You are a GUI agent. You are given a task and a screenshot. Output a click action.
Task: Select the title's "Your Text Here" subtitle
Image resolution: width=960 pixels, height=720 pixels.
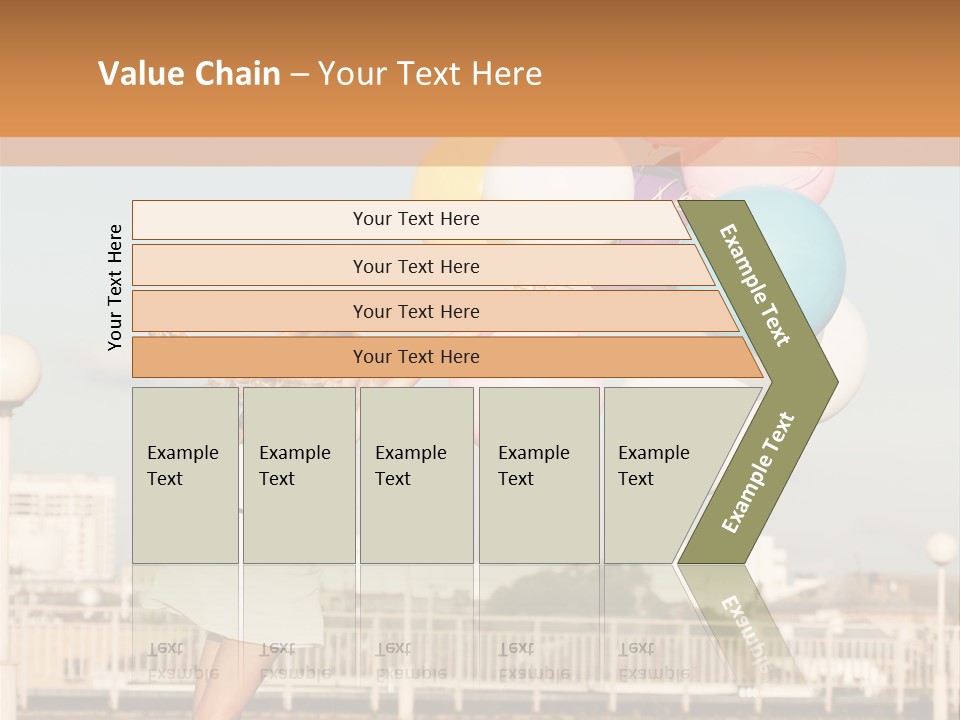tap(430, 73)
